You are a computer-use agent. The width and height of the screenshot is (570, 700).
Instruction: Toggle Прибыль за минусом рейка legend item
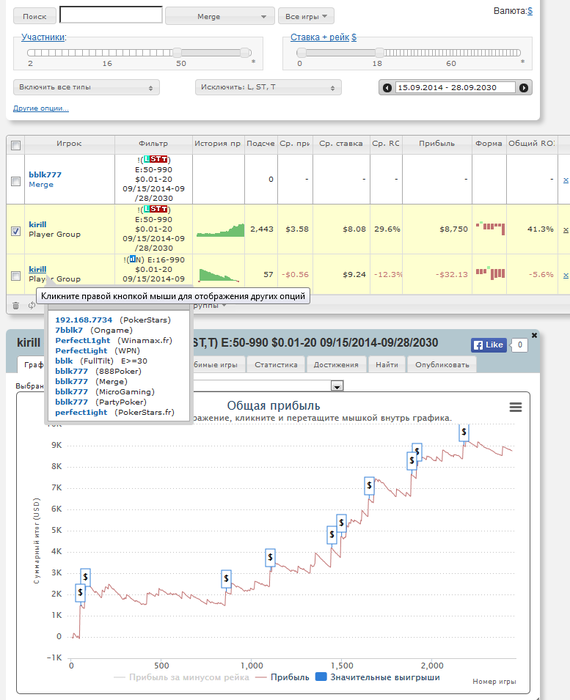182,677
